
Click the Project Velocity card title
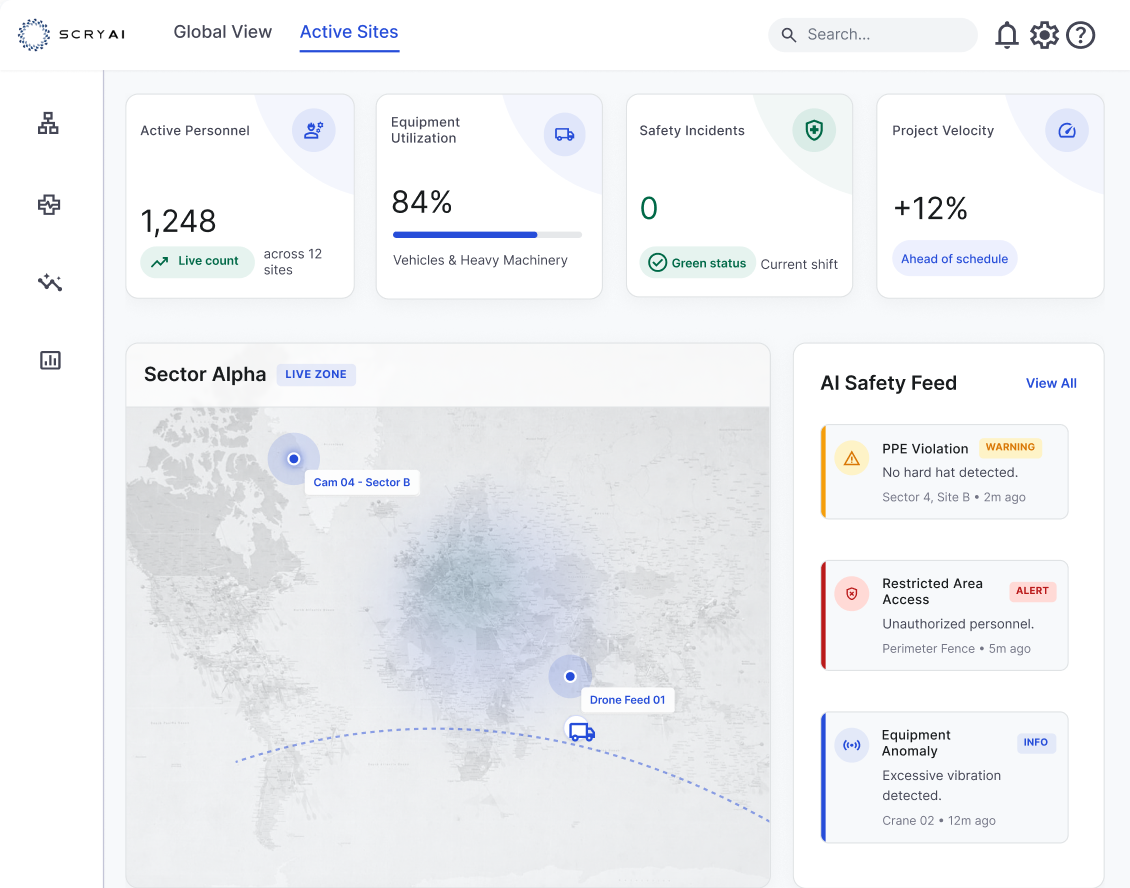pyautogui.click(x=943, y=130)
